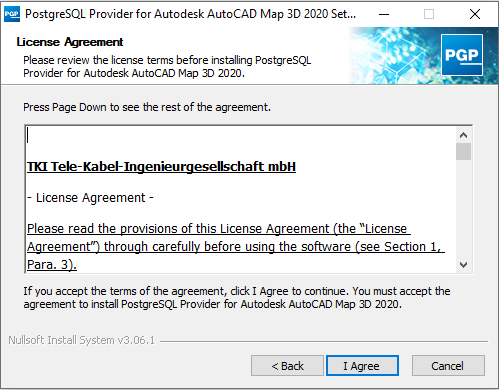Click the scrollbar down arrow
The width and height of the screenshot is (499, 390).
463,265
